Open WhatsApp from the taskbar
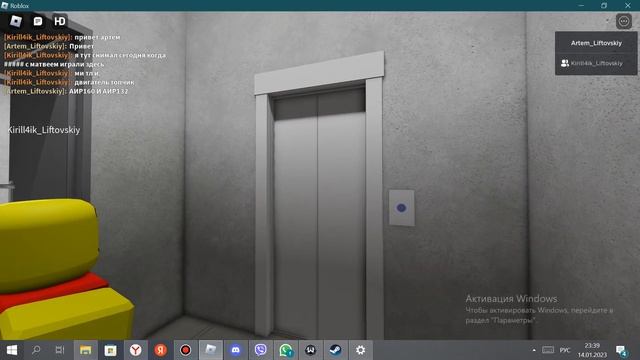The width and height of the screenshot is (640, 360). 285,350
